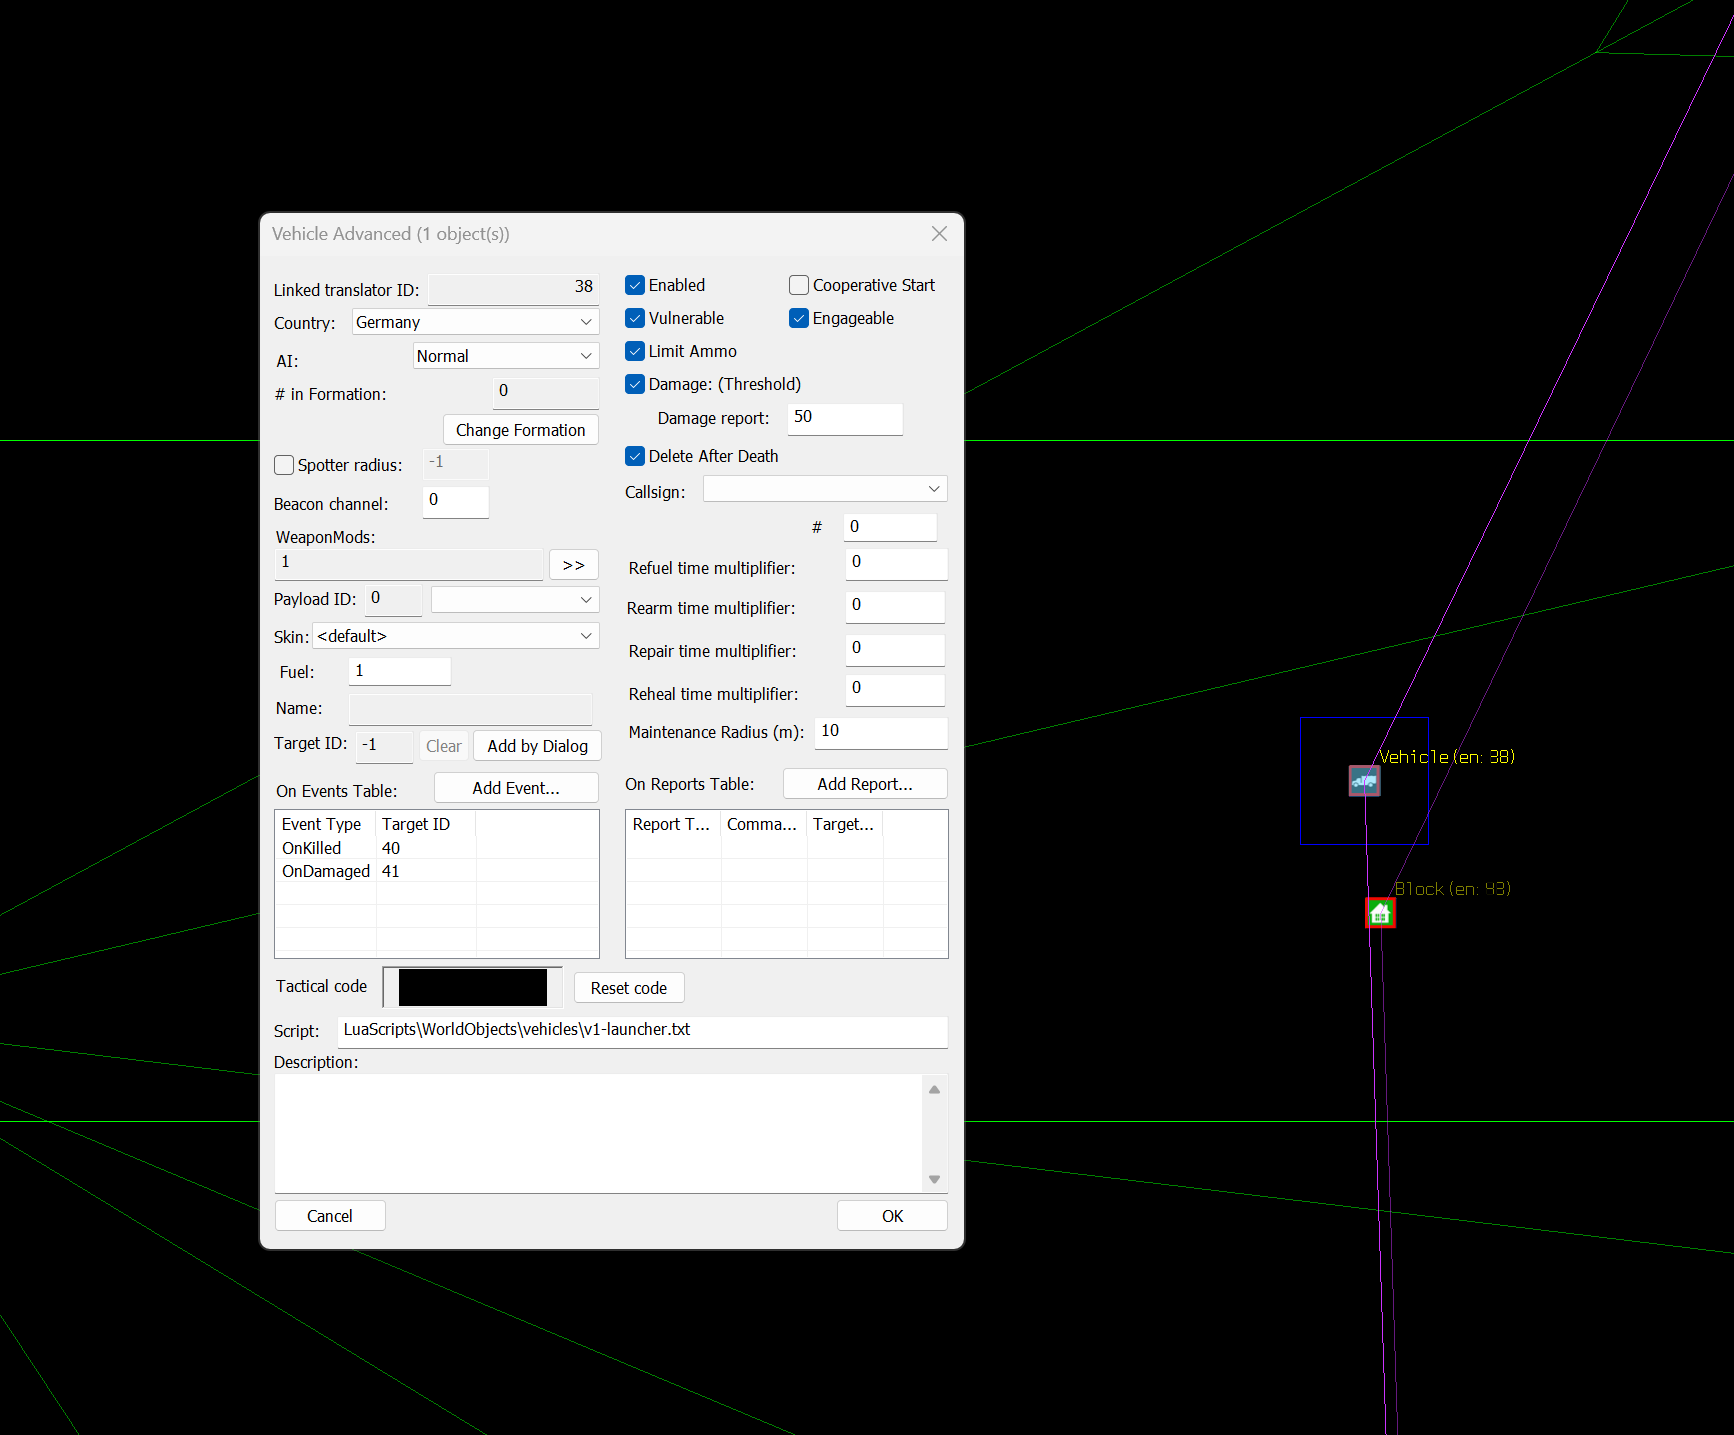Expand the Callsign combo box
1734x1435 pixels.
point(824,489)
